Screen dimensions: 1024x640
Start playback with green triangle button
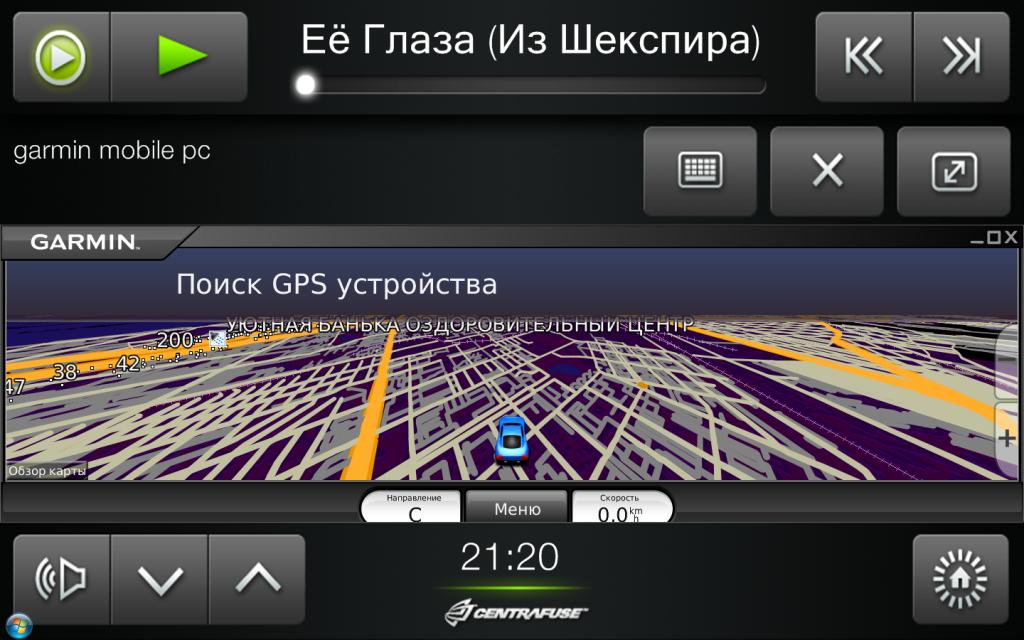click(180, 57)
